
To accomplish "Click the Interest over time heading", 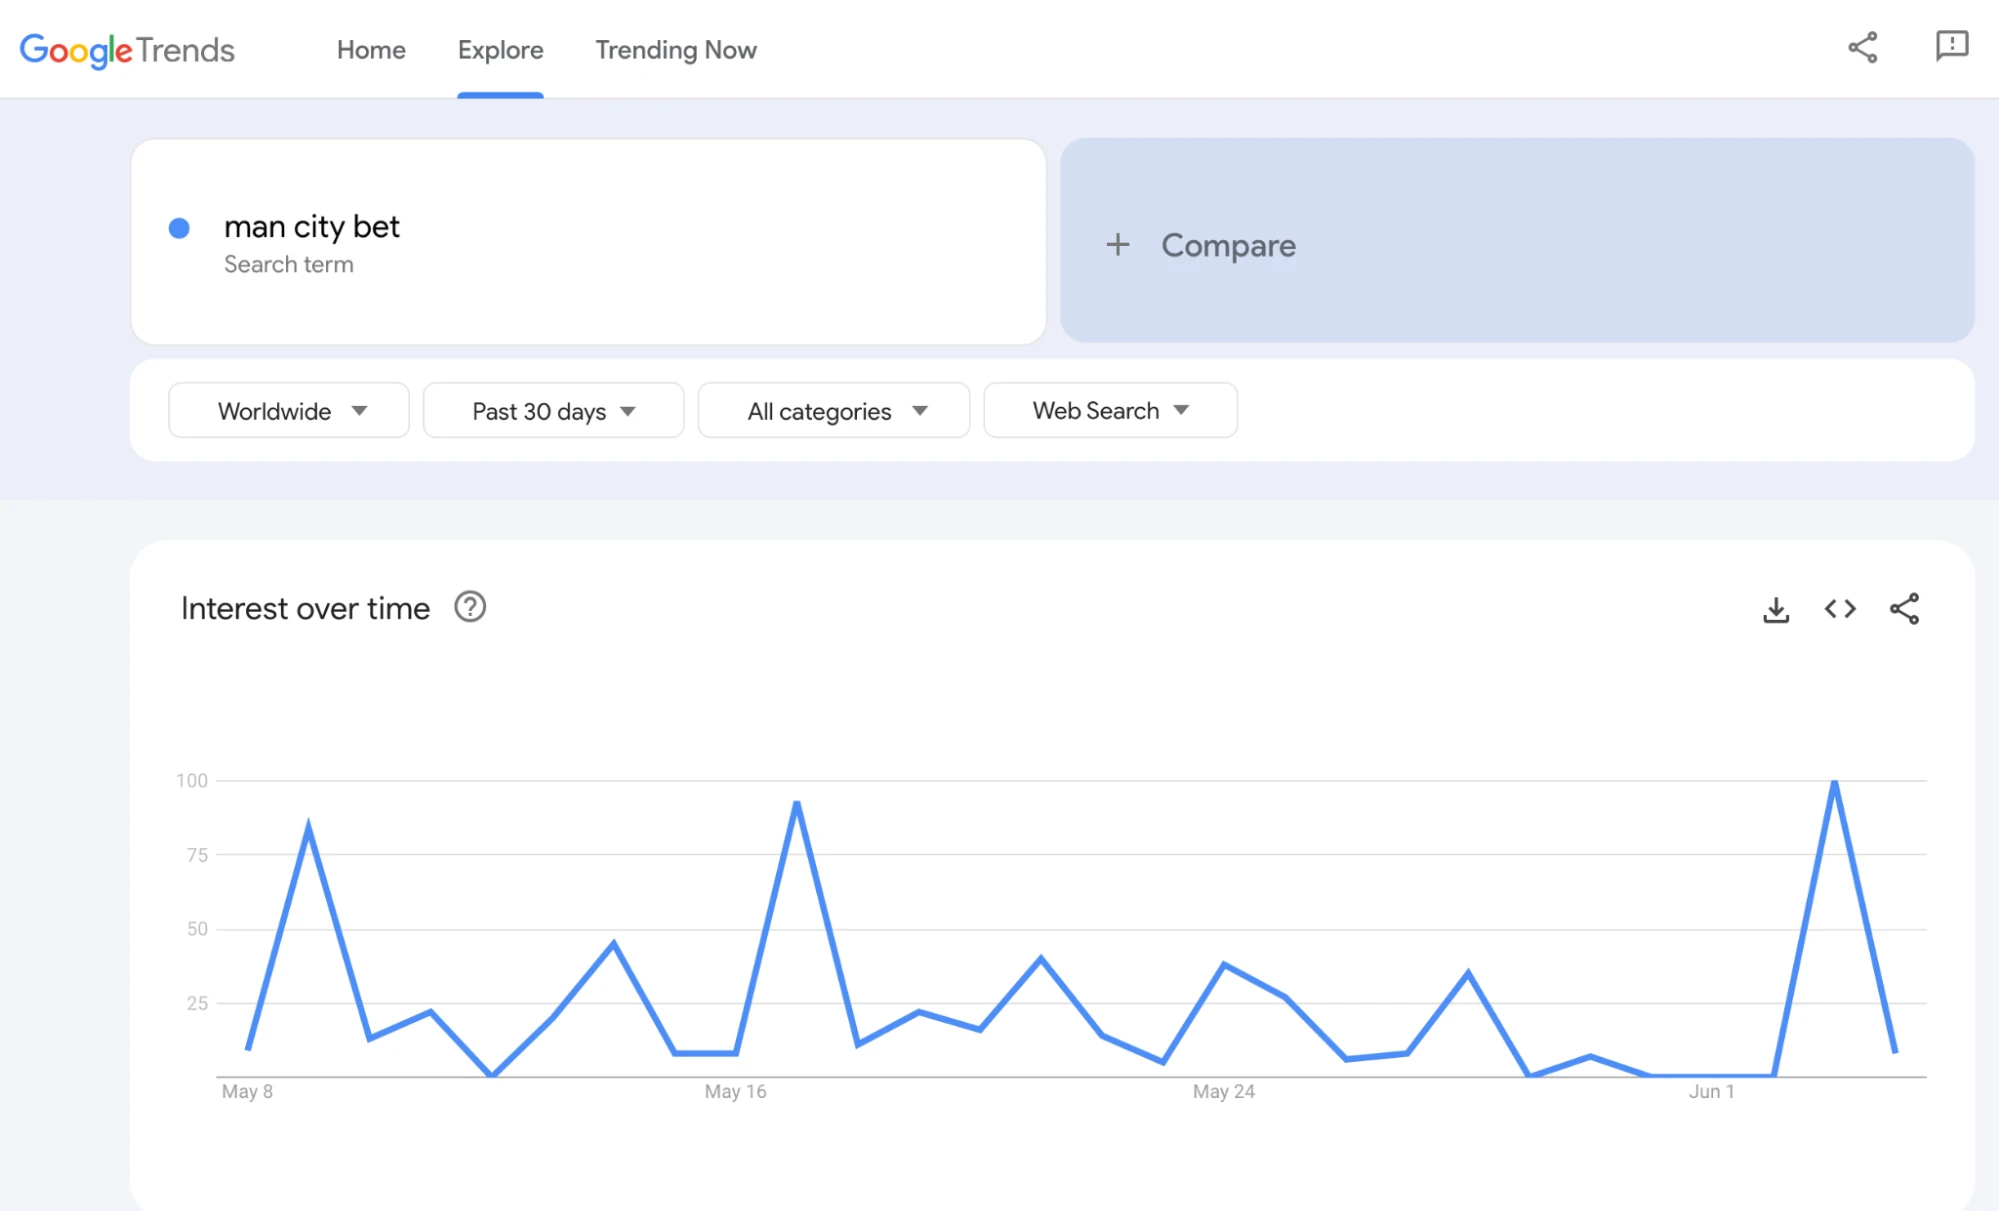I will point(305,608).
